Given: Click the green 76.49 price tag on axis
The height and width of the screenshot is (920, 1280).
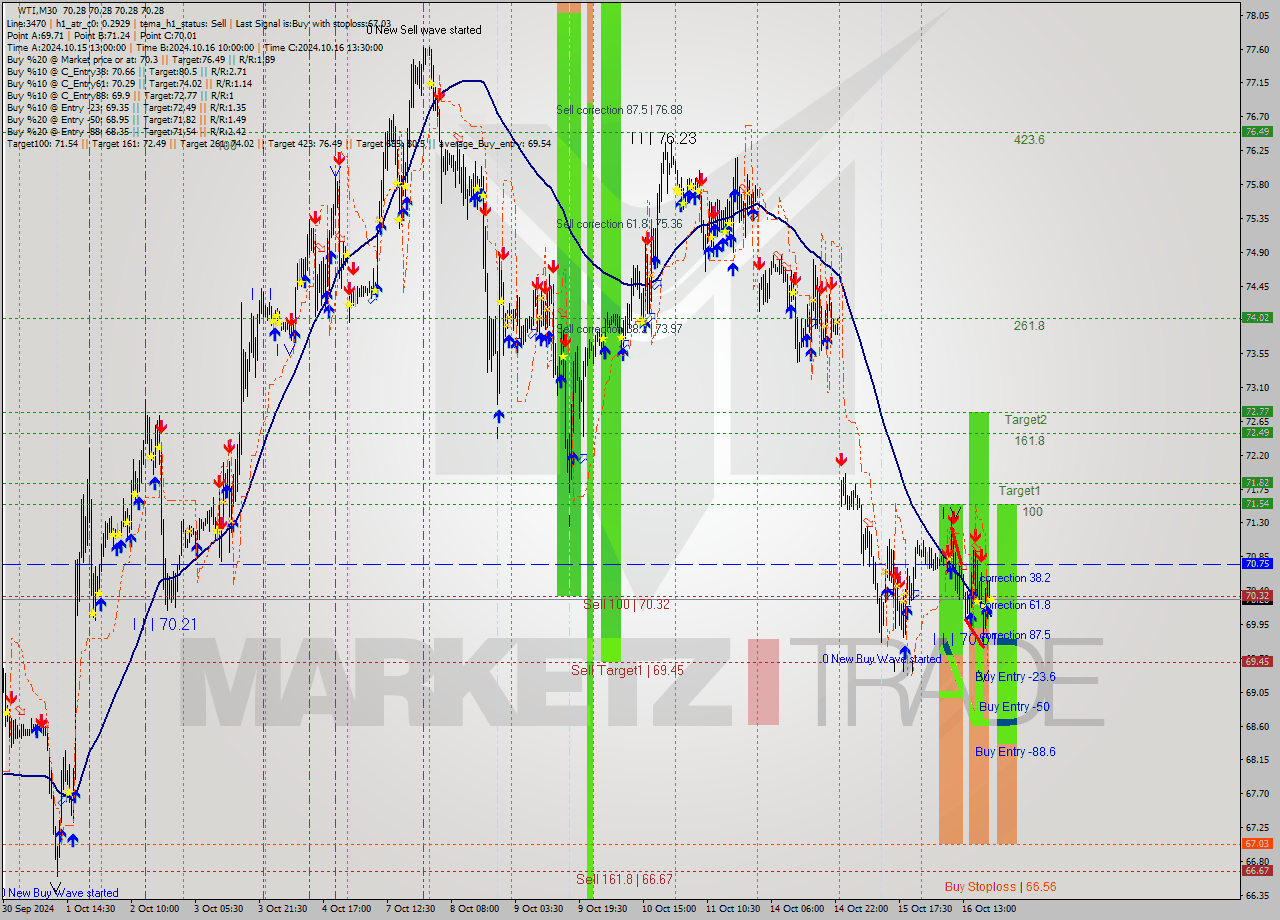Looking at the screenshot, I should [x=1257, y=131].
